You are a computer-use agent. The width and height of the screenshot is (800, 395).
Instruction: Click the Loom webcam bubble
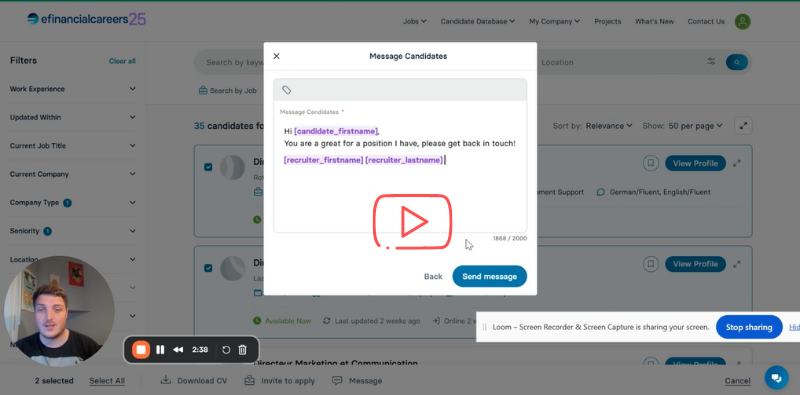coord(59,311)
